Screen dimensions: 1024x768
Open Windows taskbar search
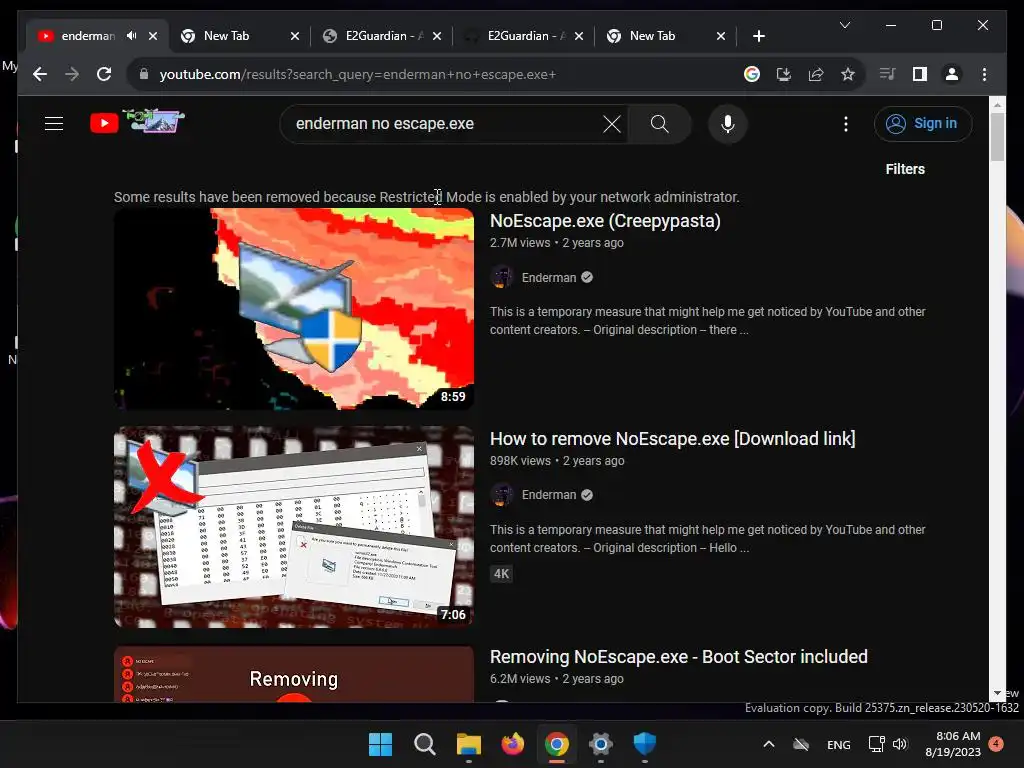coord(424,744)
